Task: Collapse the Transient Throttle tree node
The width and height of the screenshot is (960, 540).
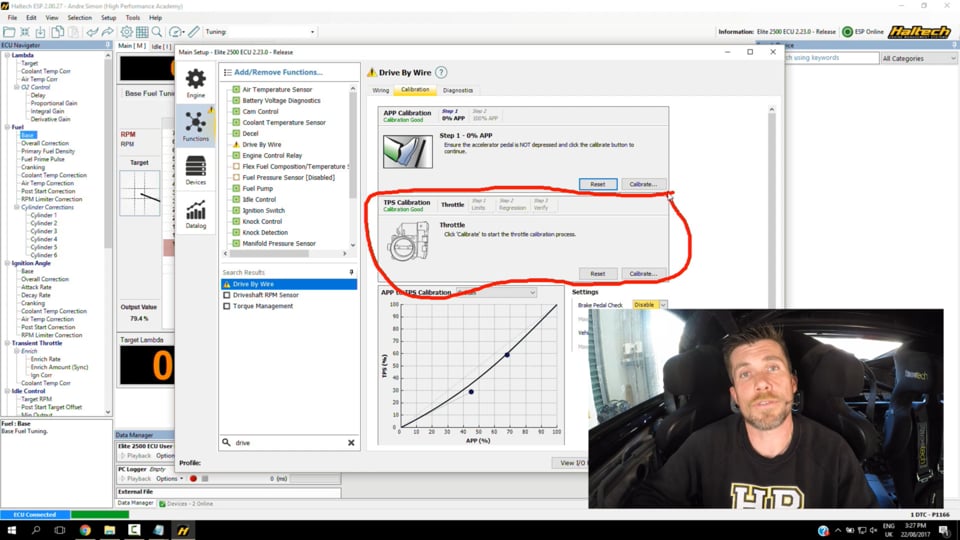Action: tap(7, 343)
